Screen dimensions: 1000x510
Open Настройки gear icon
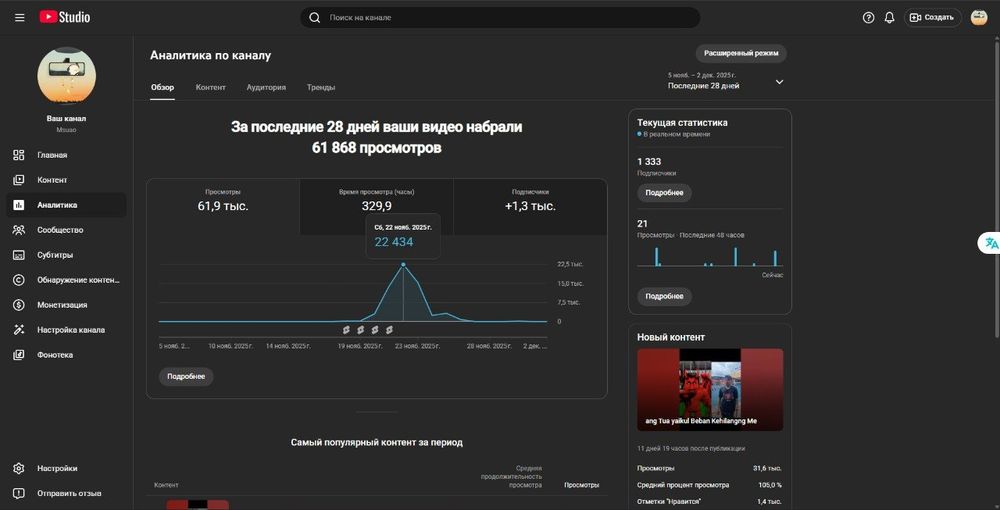[18, 469]
